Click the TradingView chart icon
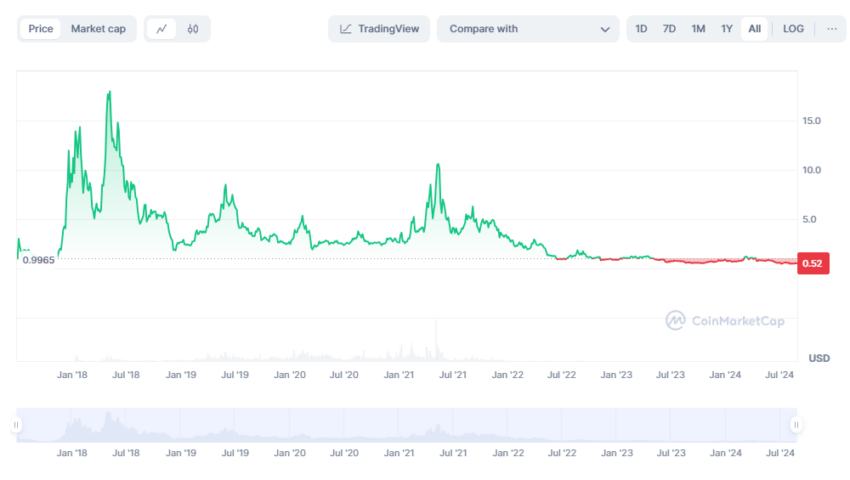850x480 pixels. pyautogui.click(x=345, y=29)
